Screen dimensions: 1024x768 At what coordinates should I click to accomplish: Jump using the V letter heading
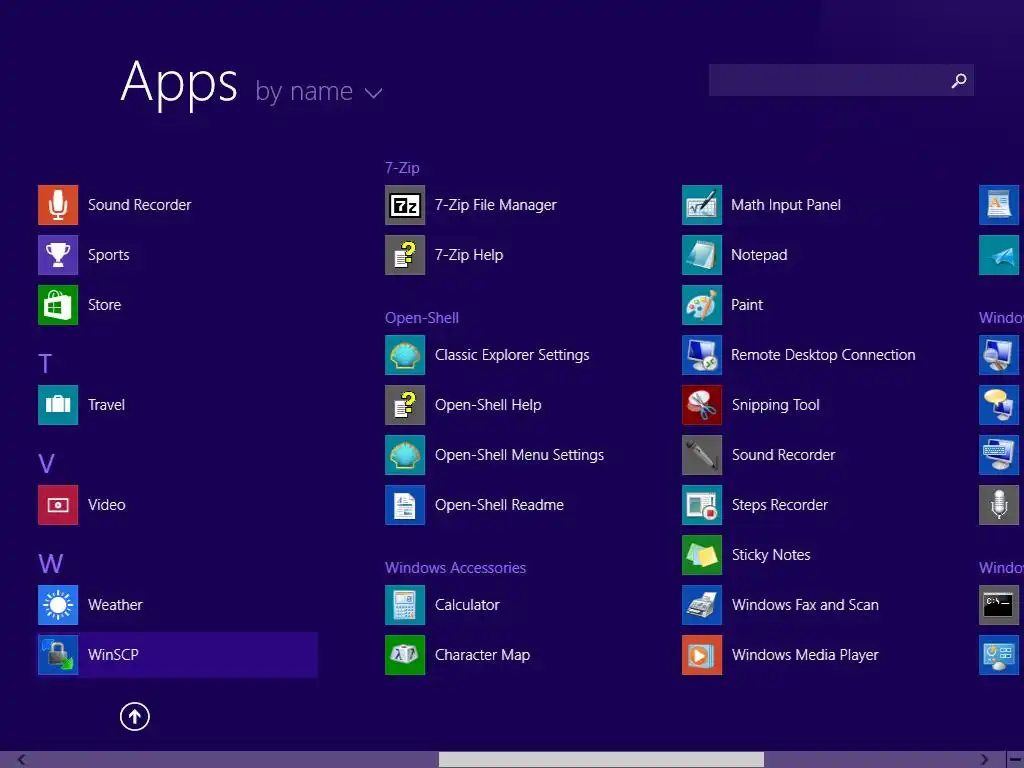(x=46, y=464)
